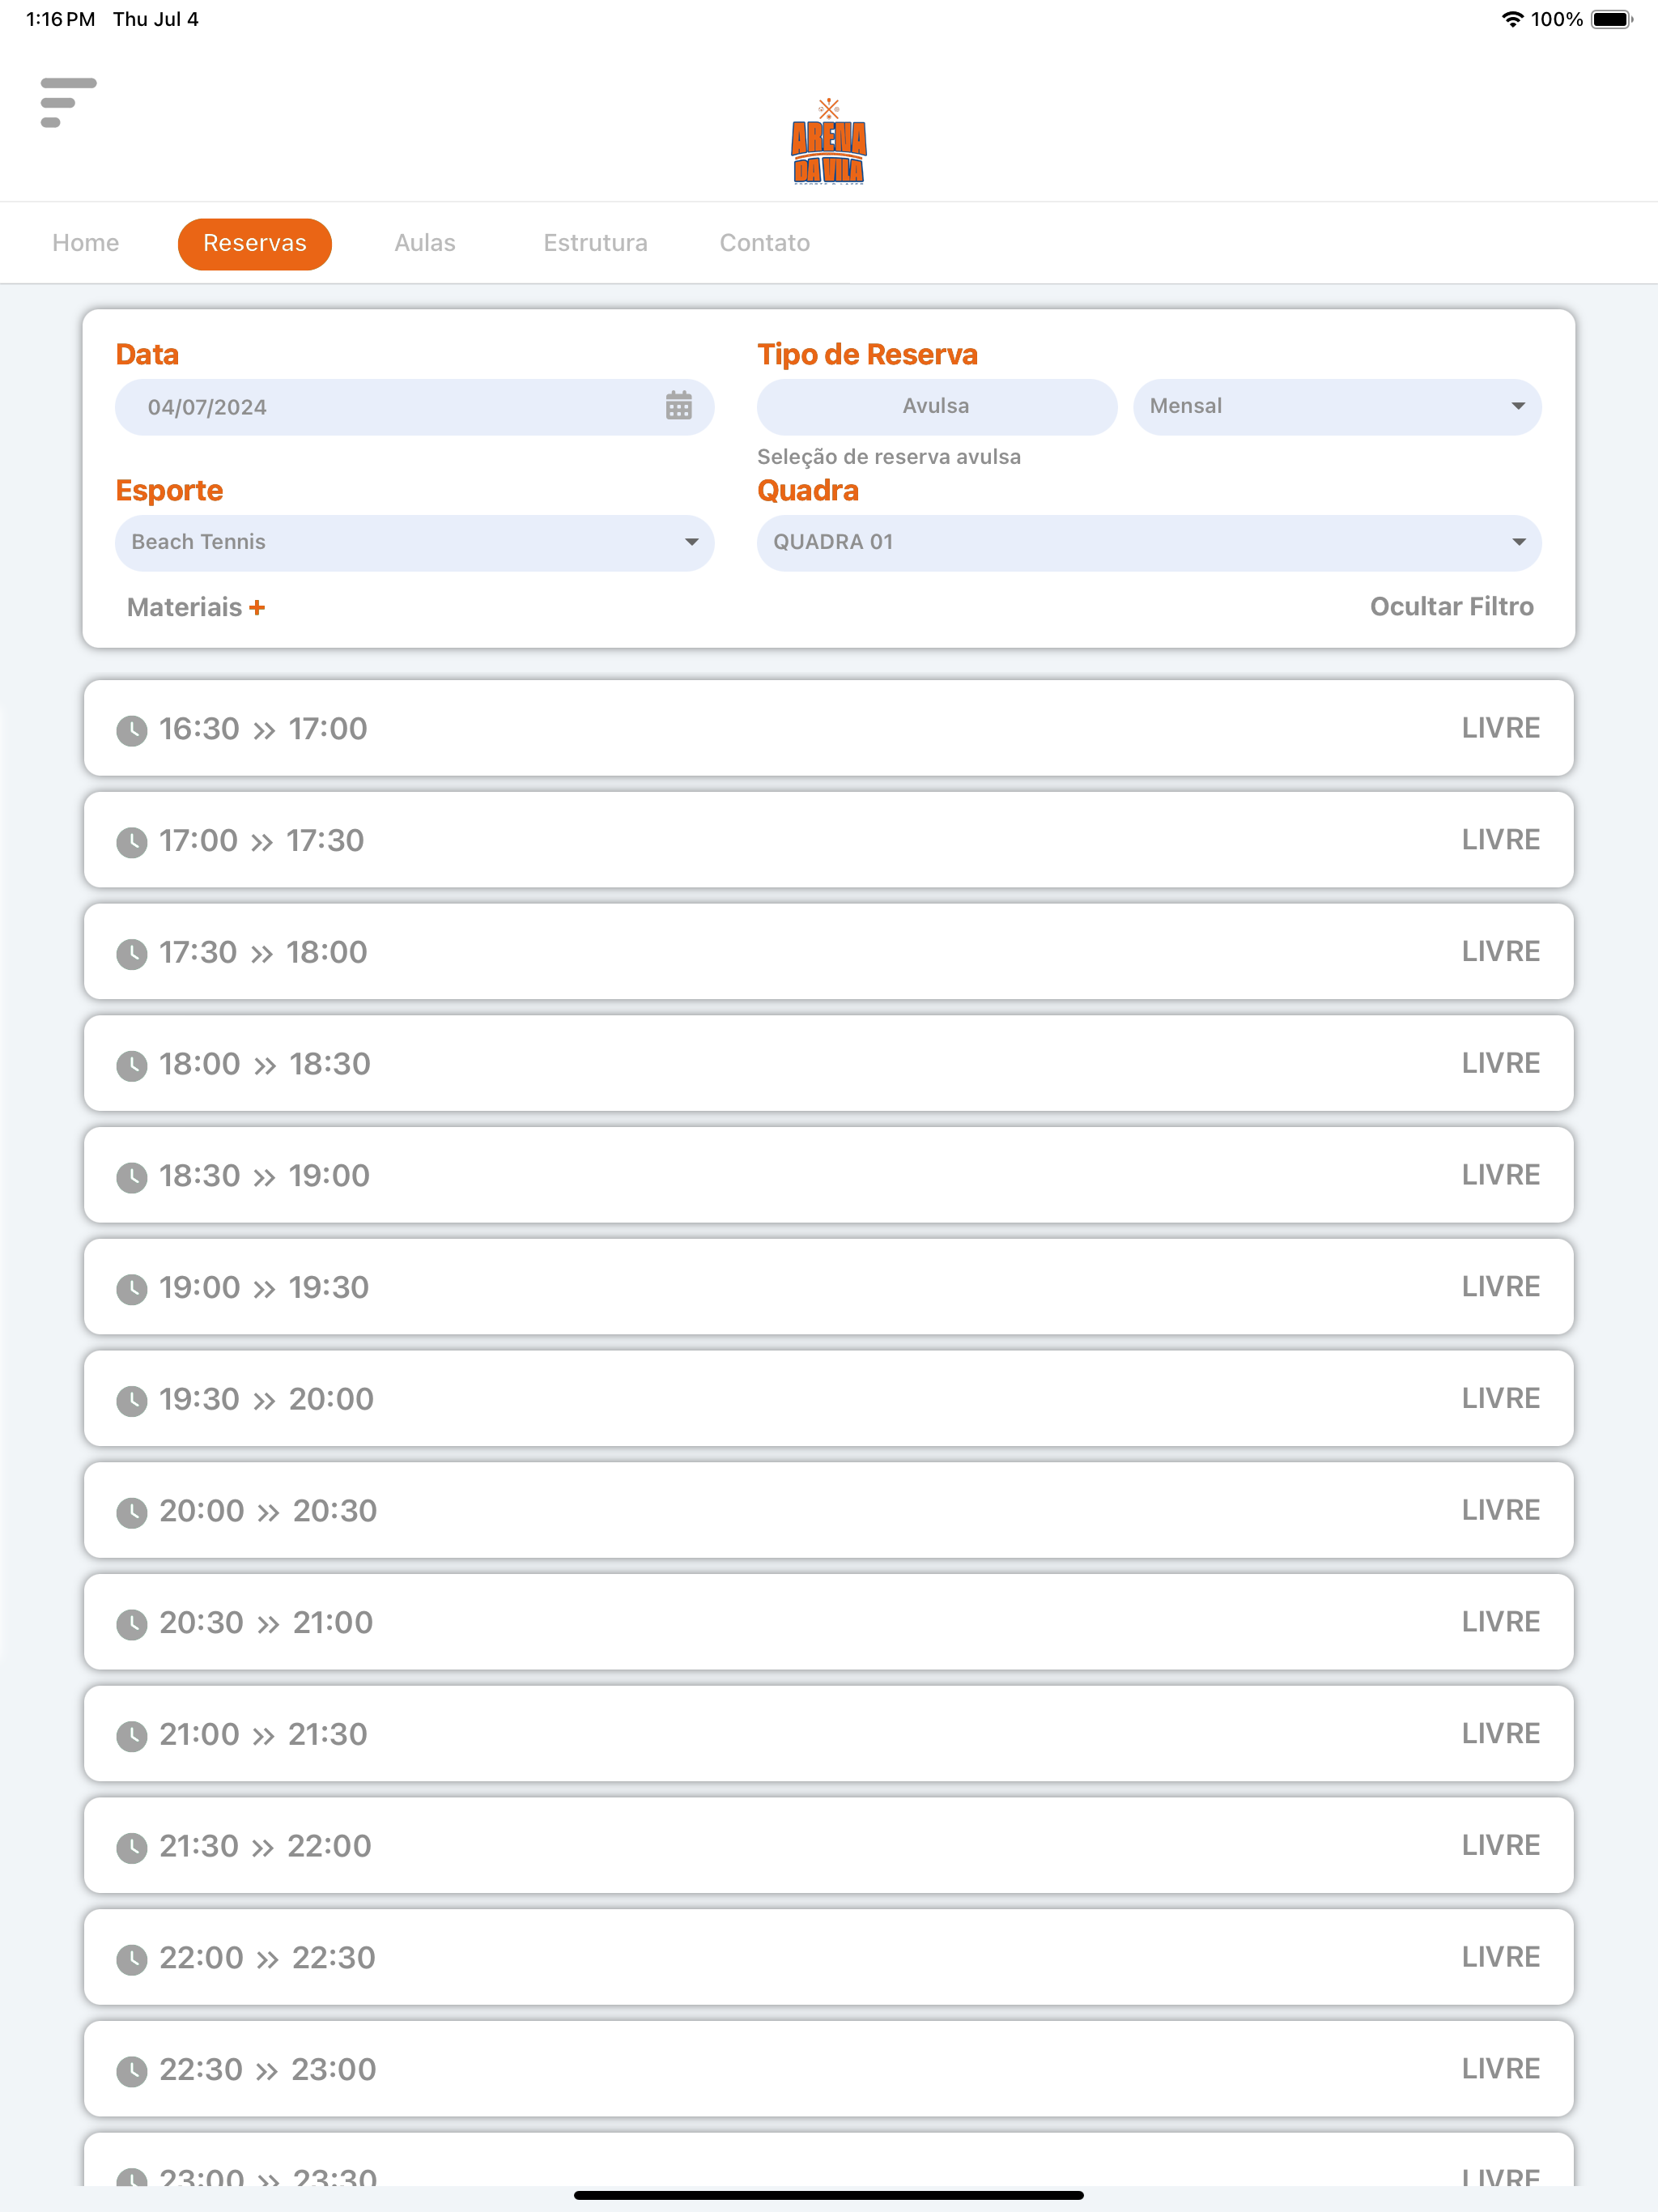Expand the Materiais section
The image size is (1658, 2212).
tap(195, 607)
